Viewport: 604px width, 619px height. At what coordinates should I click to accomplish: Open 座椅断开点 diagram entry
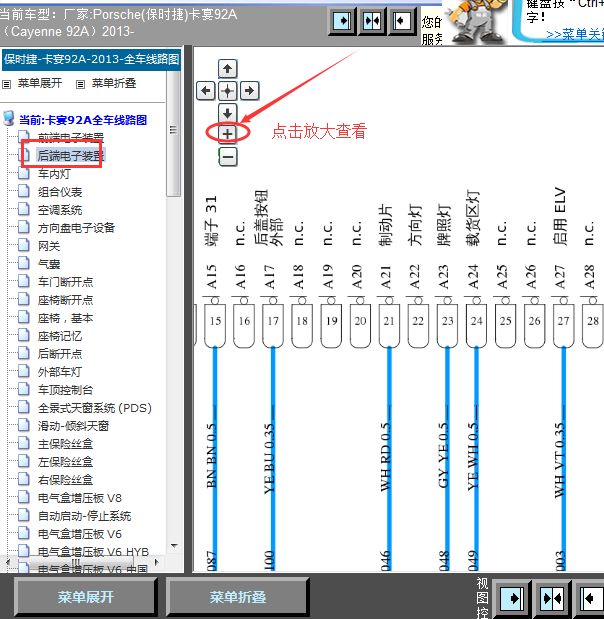click(x=66, y=300)
